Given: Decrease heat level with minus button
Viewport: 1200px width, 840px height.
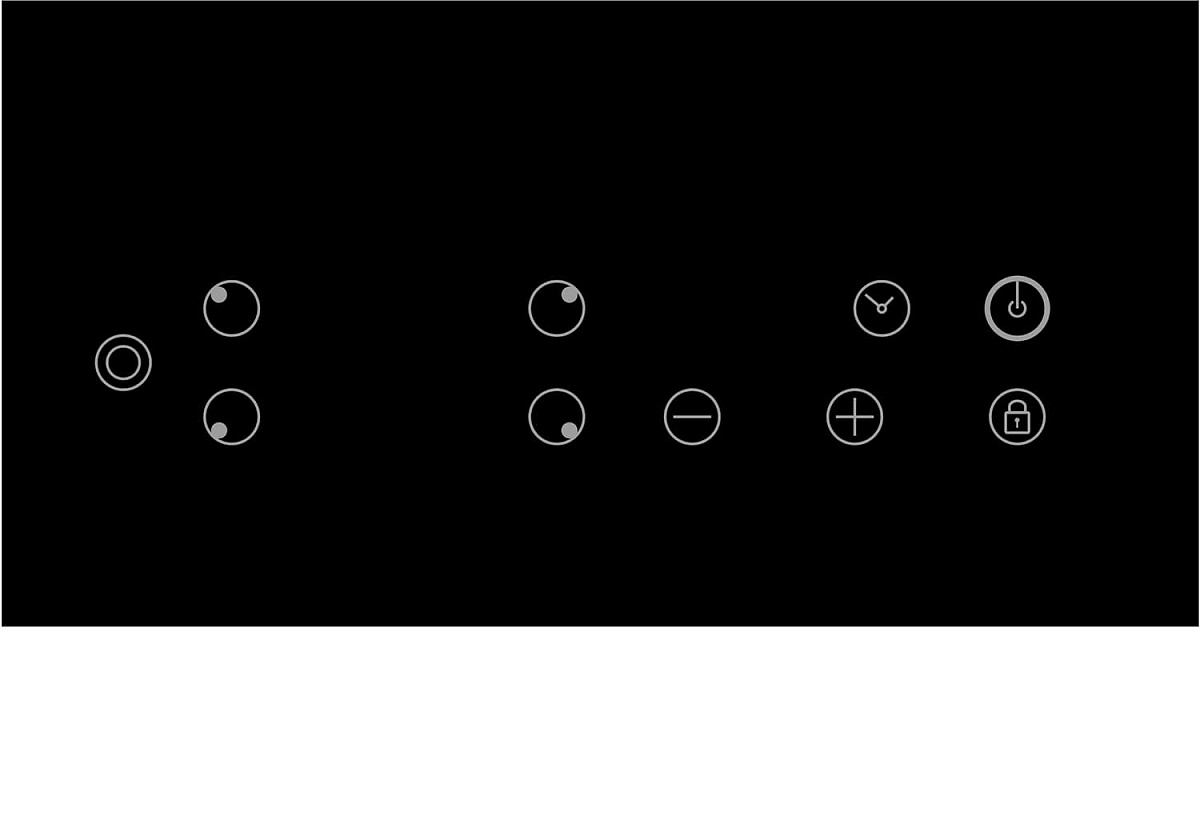Looking at the screenshot, I should tap(692, 417).
